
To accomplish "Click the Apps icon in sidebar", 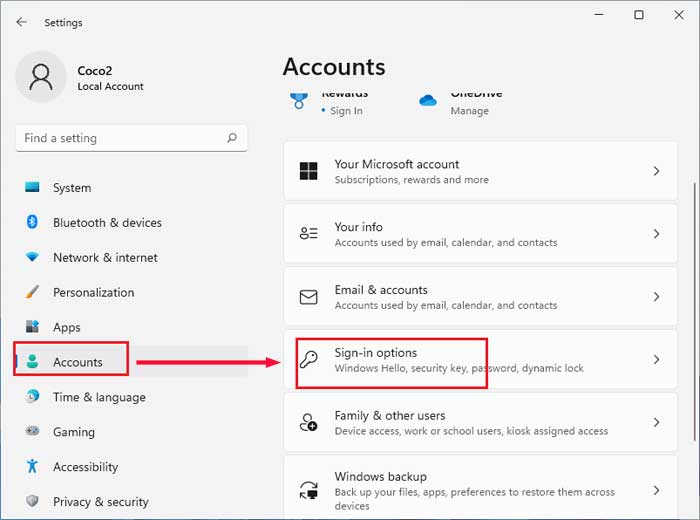I will point(32,327).
